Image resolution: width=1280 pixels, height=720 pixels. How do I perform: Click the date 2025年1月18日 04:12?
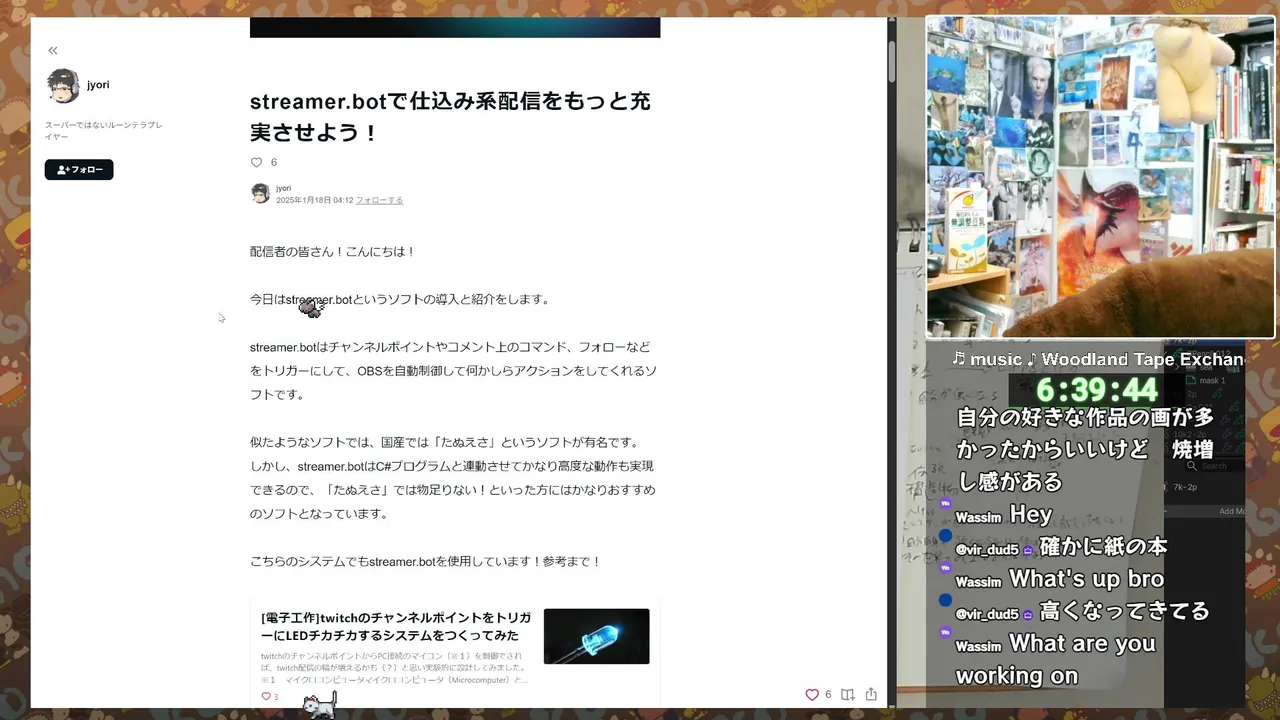click(314, 200)
